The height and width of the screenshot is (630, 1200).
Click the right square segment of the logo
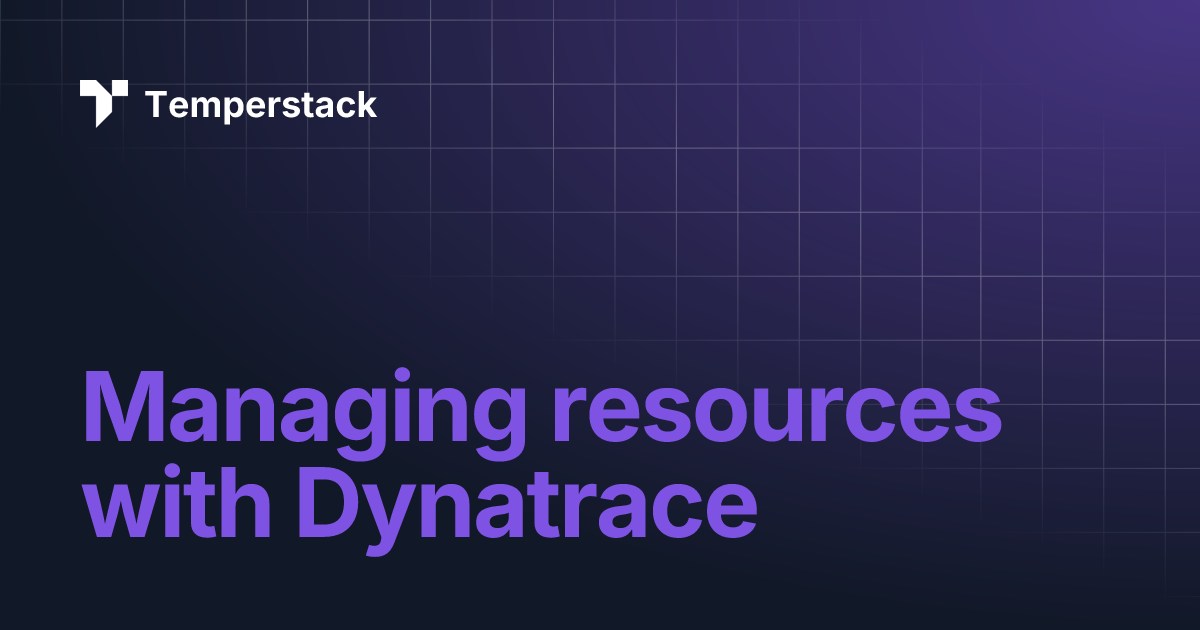click(x=119, y=89)
